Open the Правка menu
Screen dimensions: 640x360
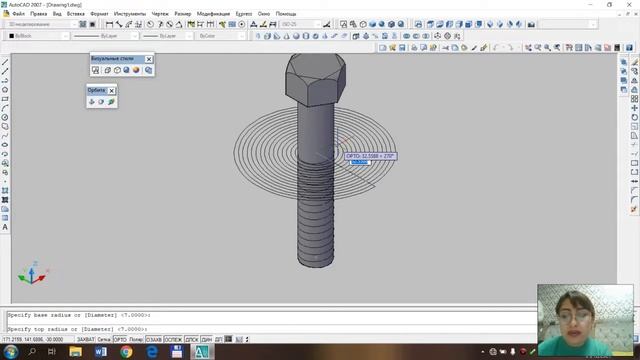[38, 14]
